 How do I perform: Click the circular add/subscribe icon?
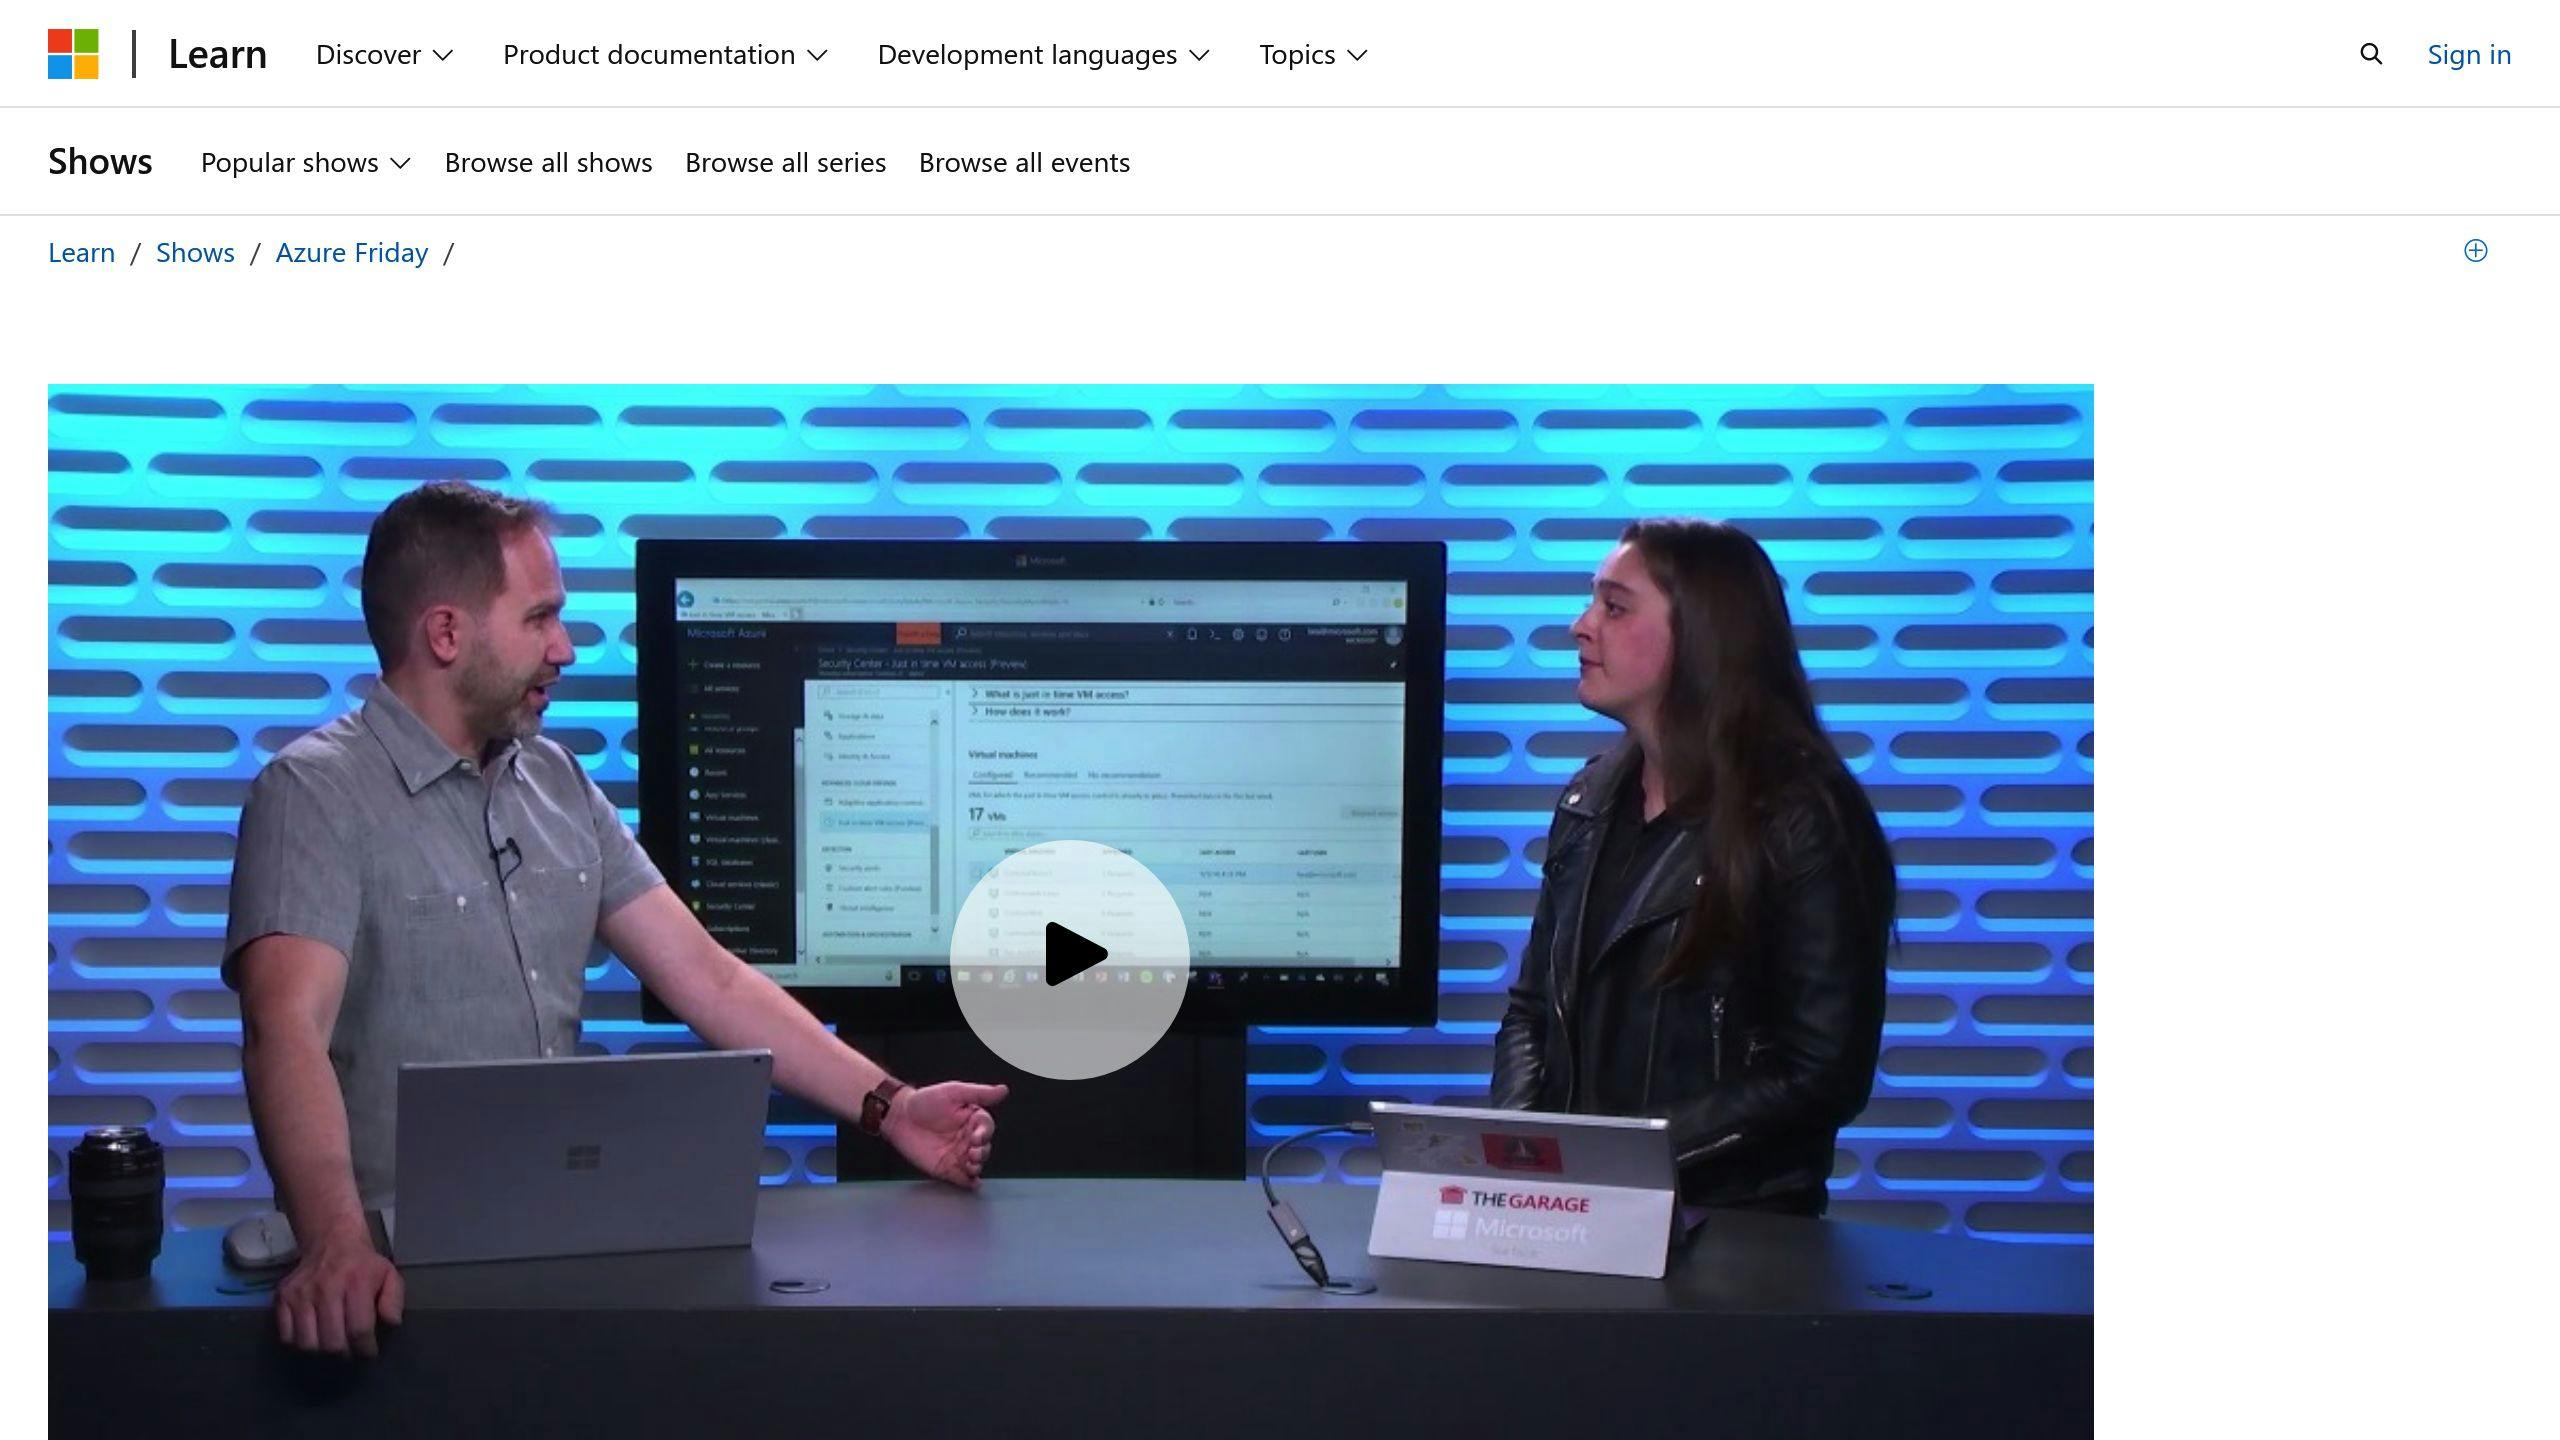2476,250
